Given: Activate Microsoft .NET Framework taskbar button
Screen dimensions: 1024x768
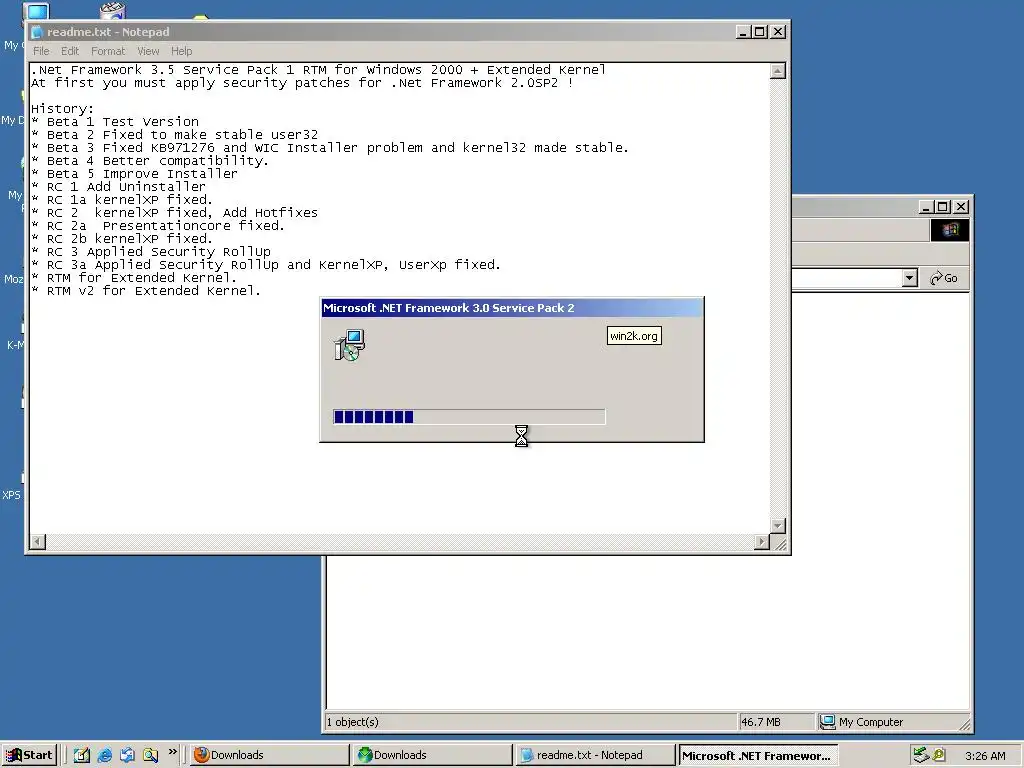Looking at the screenshot, I should tap(758, 755).
